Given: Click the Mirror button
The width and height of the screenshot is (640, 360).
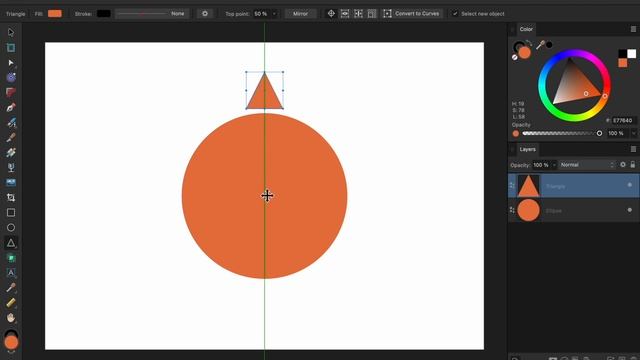Looking at the screenshot, I should tap(300, 13).
